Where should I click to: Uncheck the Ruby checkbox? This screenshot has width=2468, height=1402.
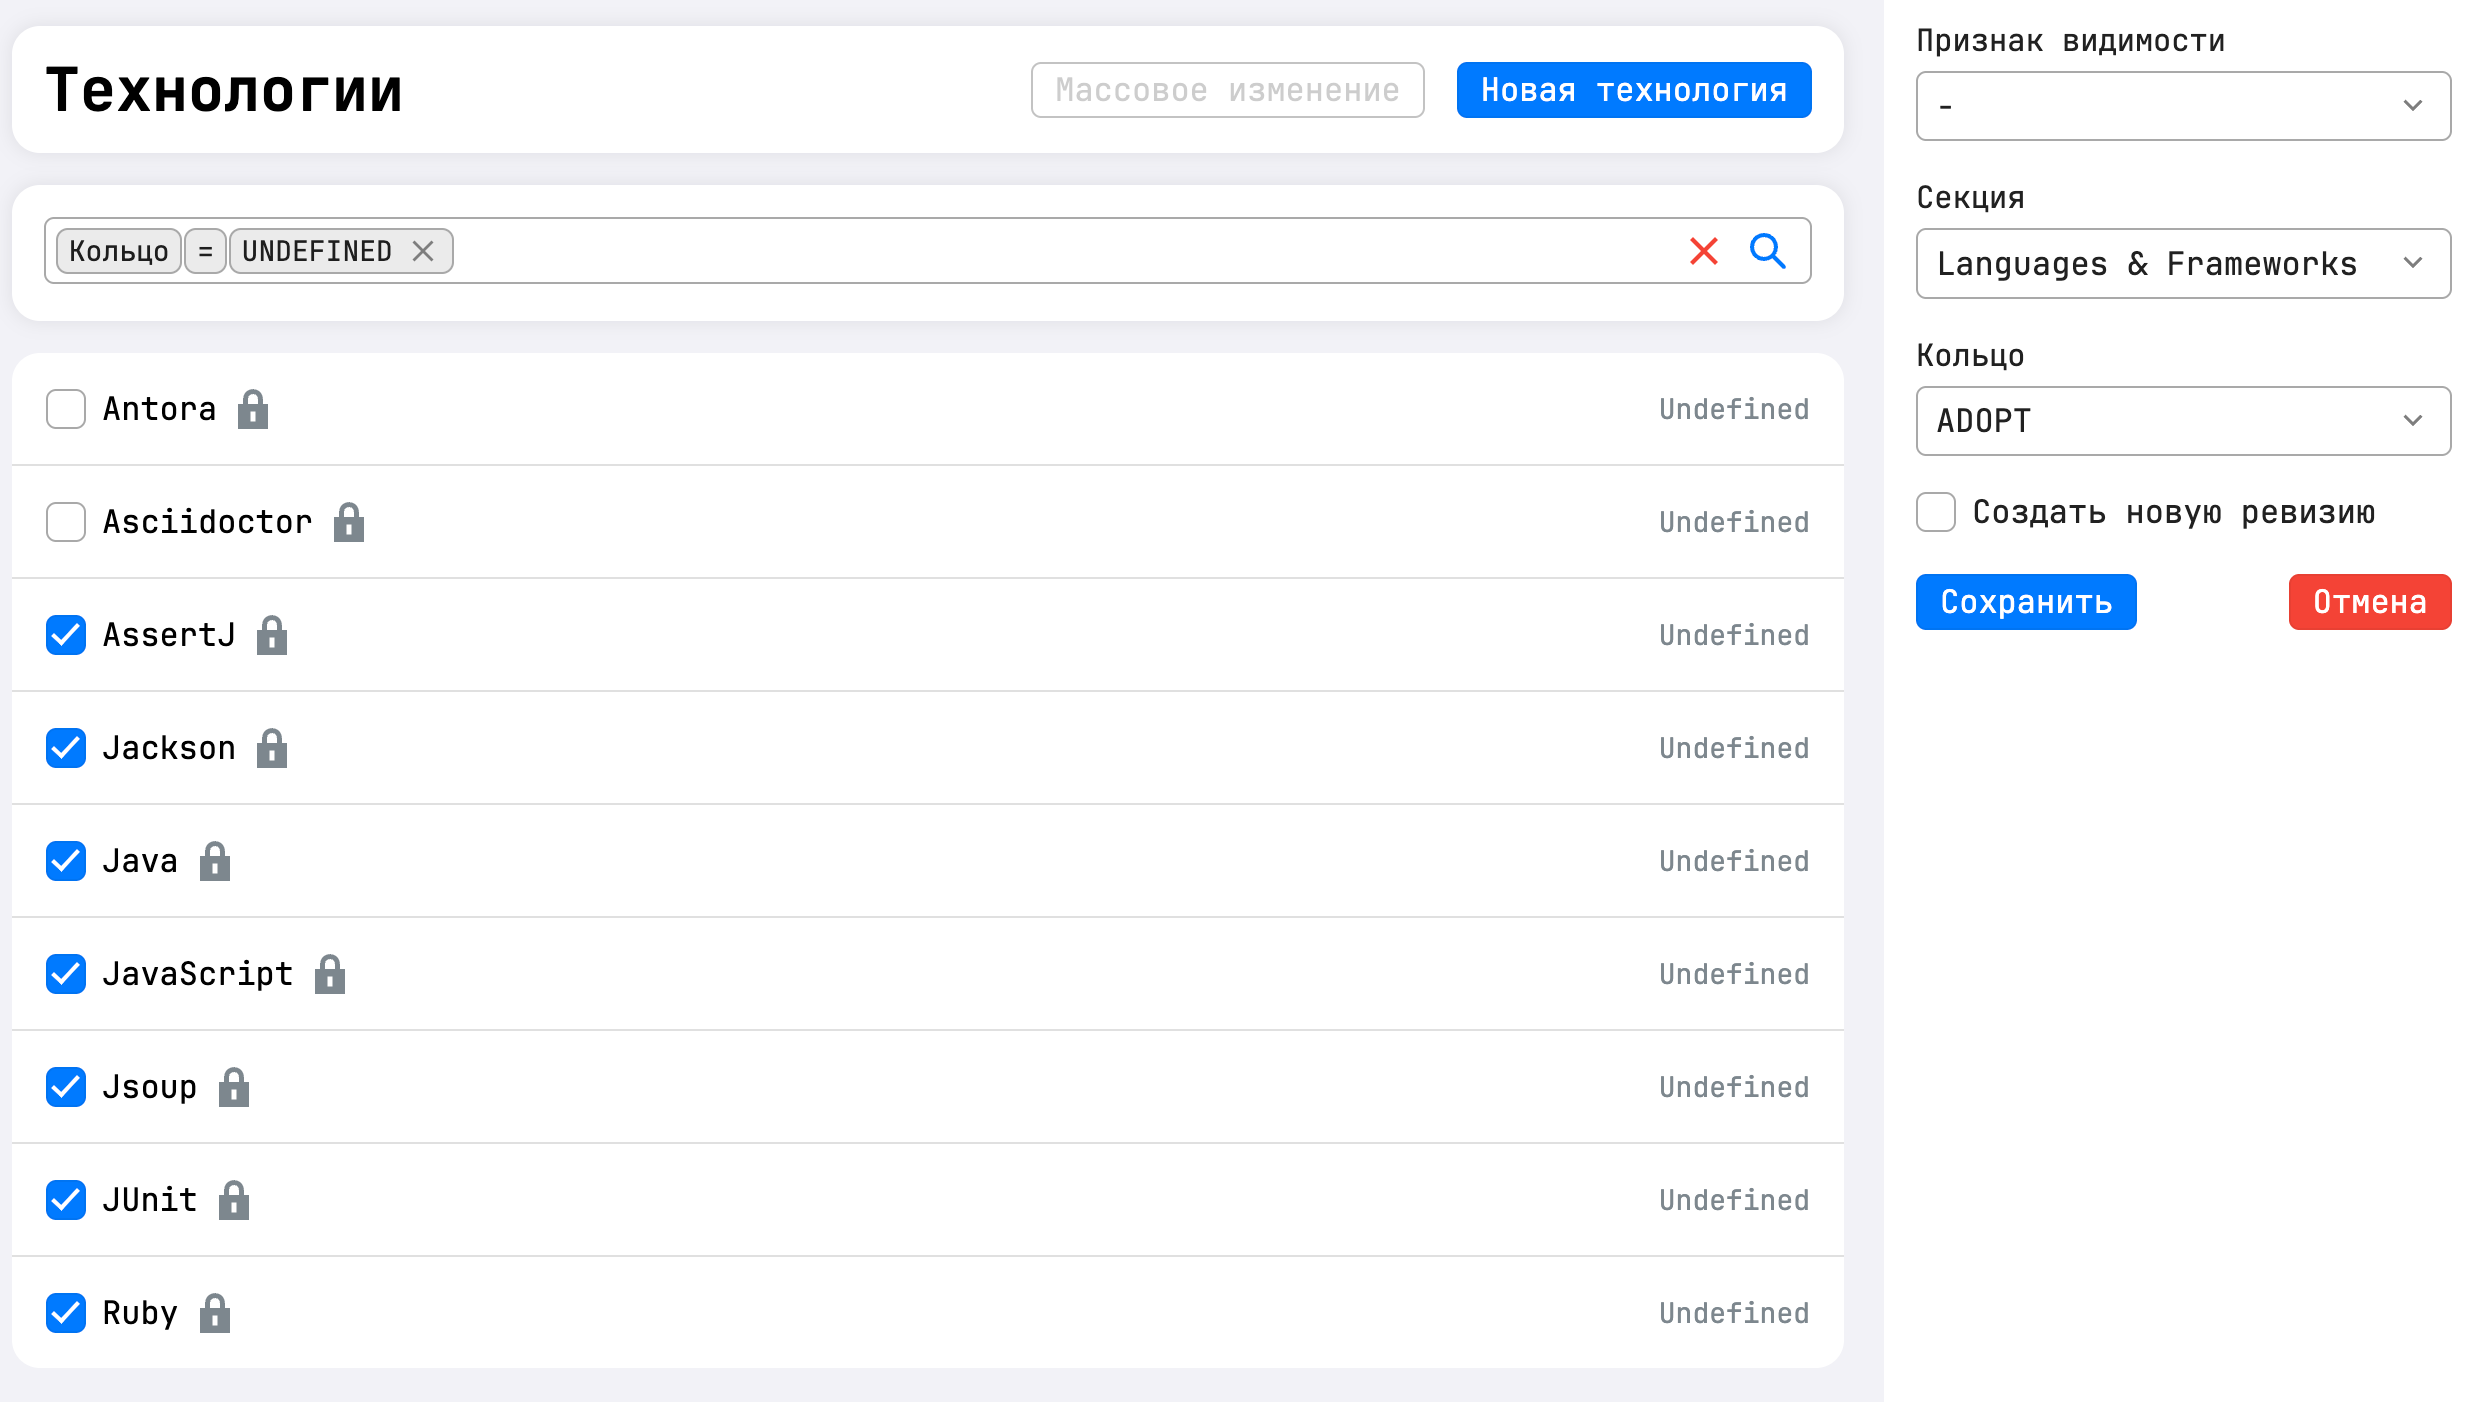[x=66, y=1313]
